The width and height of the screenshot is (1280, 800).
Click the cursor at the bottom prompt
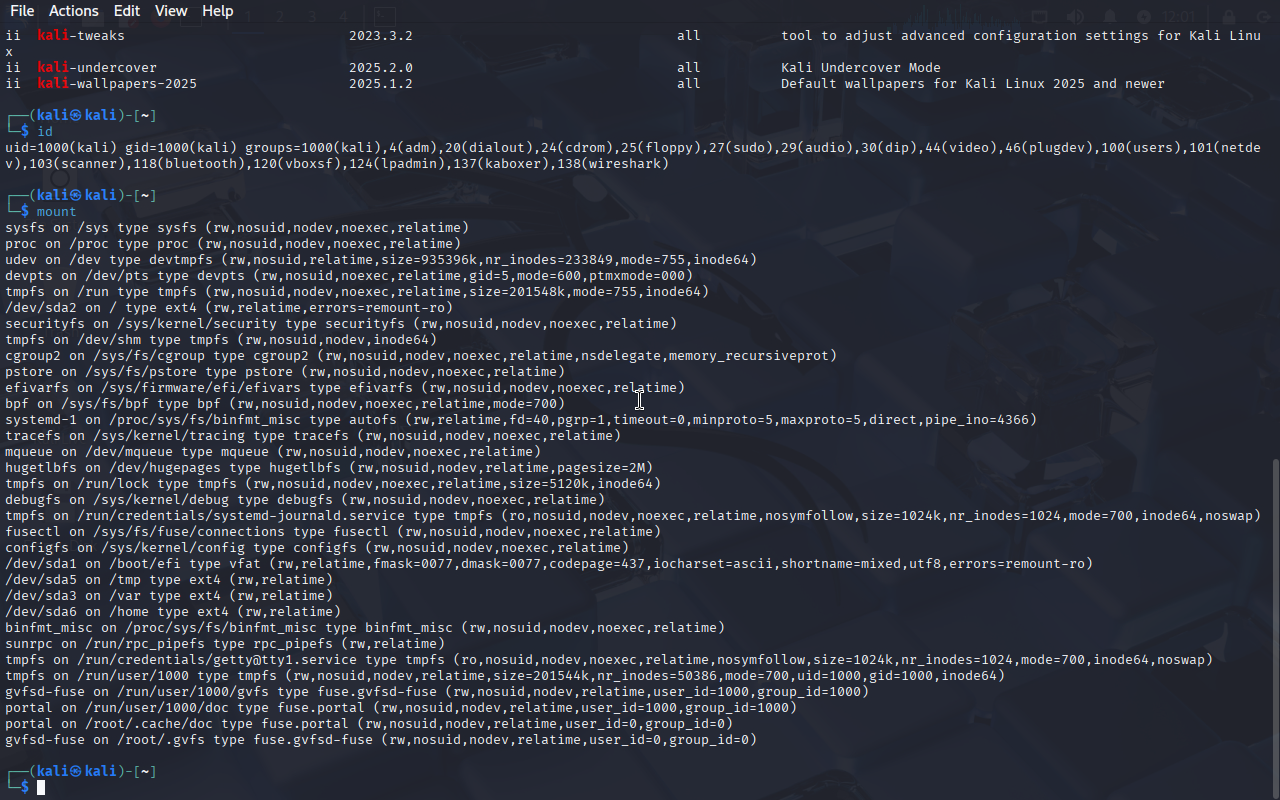[41, 788]
